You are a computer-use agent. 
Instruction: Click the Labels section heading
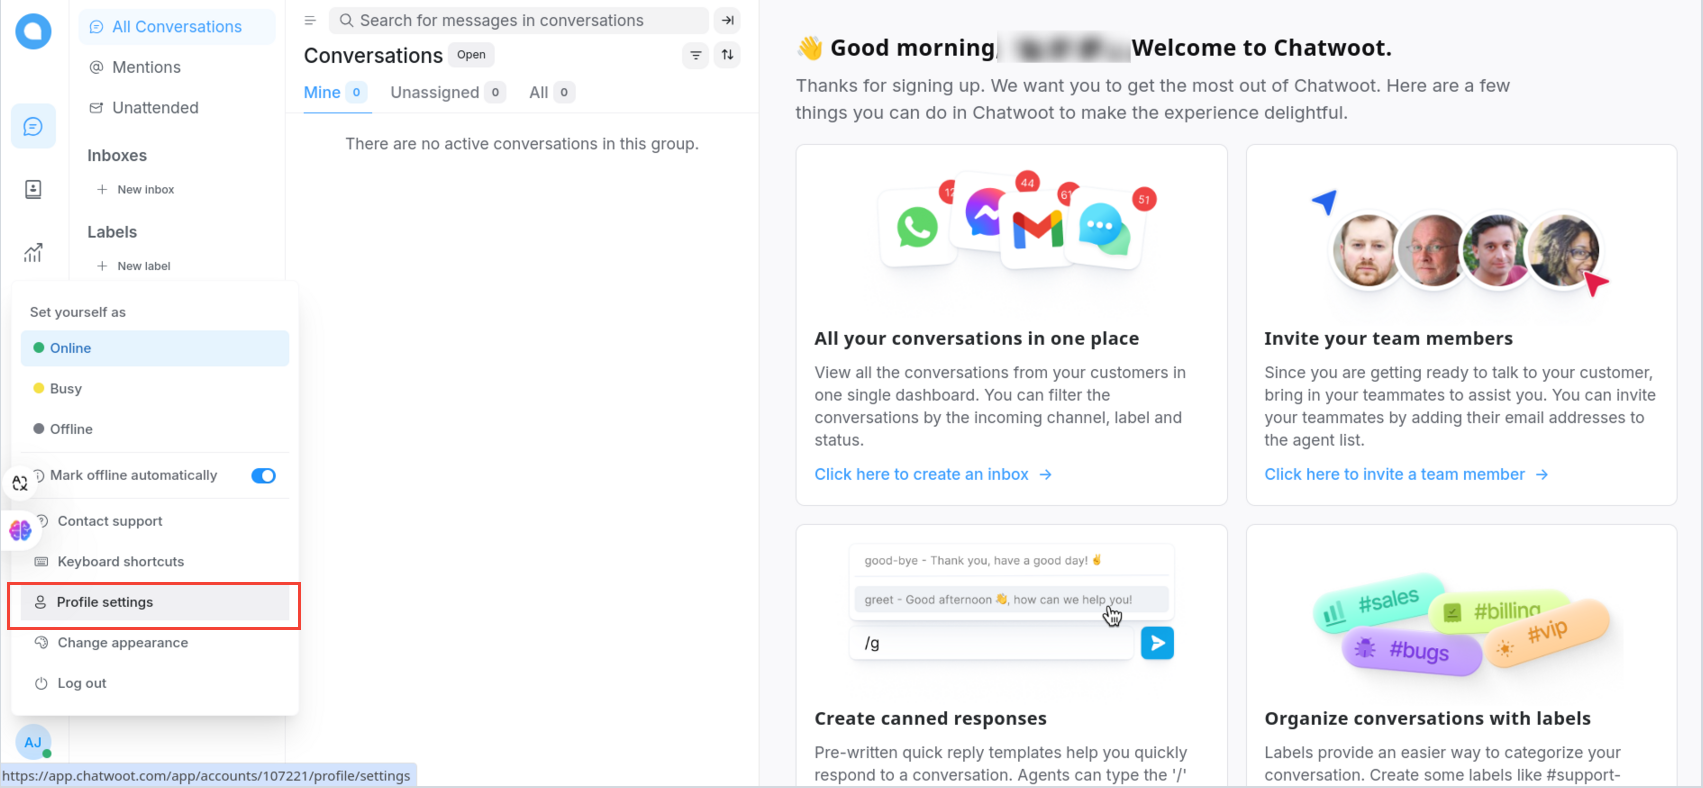click(x=112, y=232)
